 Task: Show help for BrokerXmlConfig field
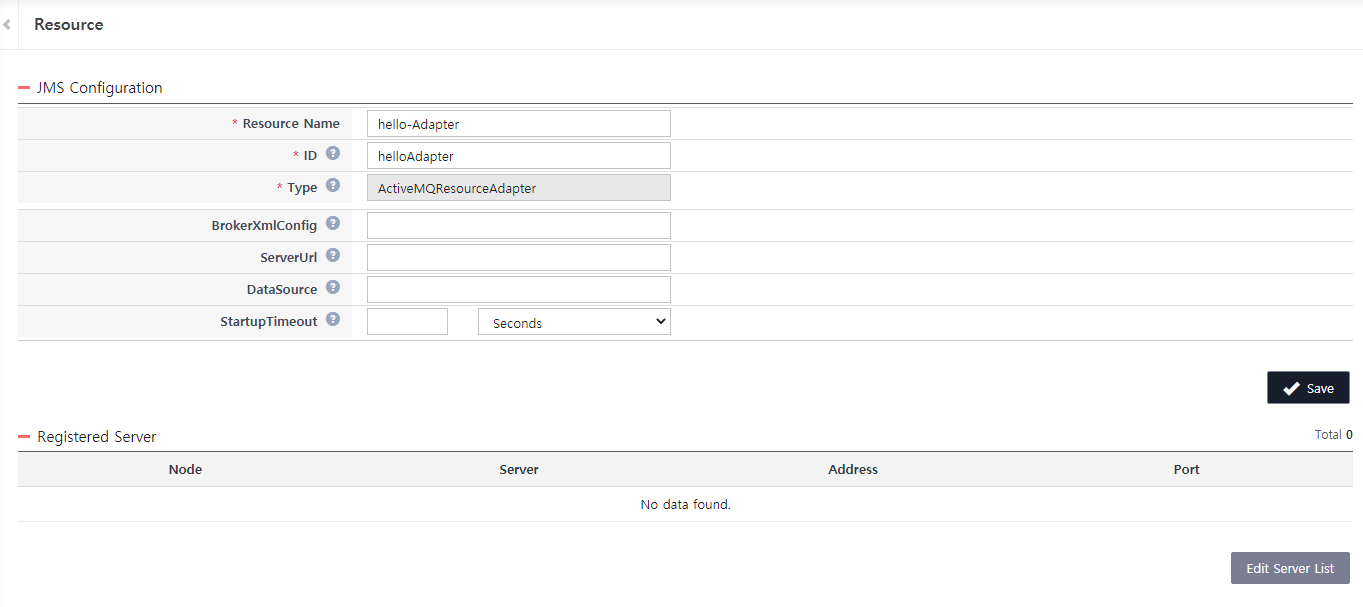tap(333, 224)
